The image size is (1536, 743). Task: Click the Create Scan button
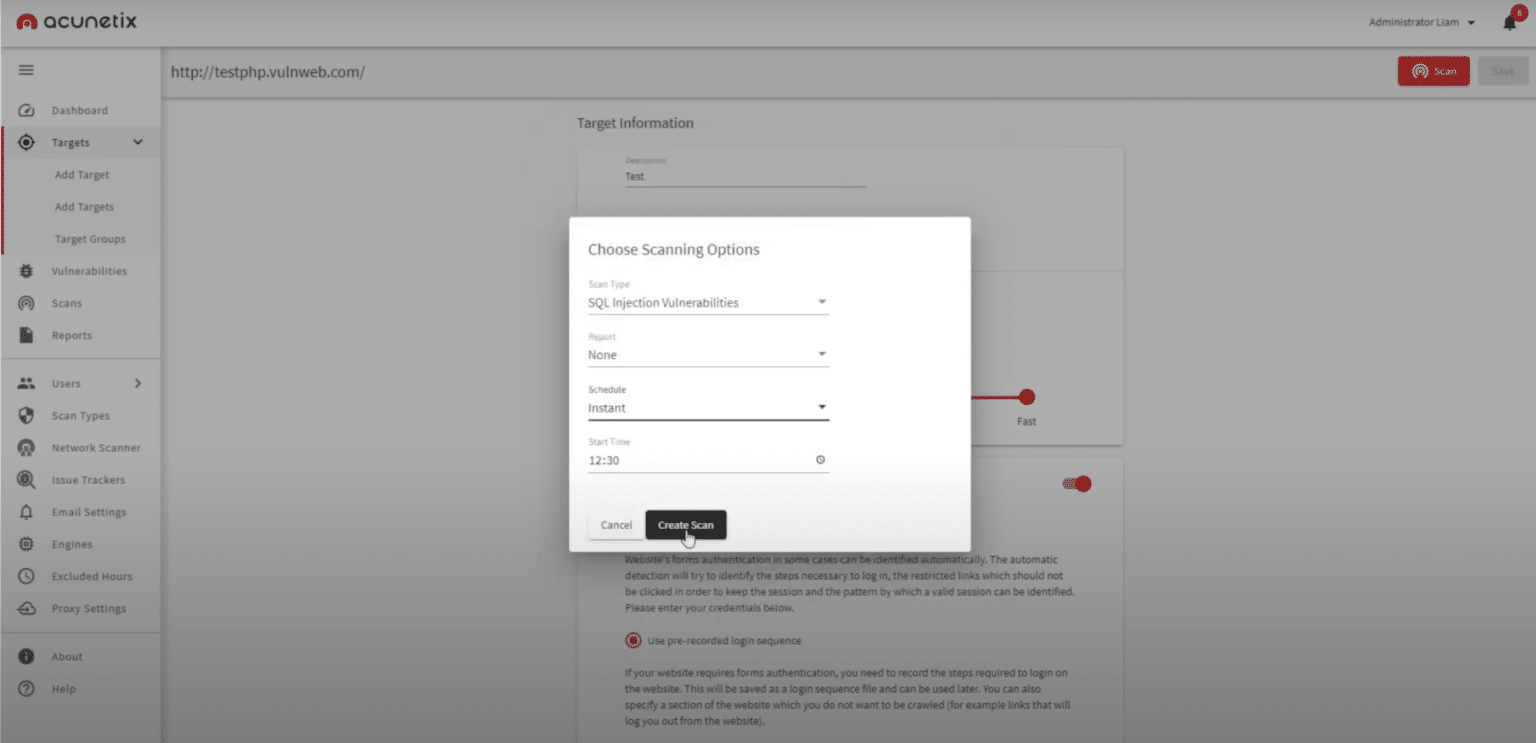pos(685,524)
